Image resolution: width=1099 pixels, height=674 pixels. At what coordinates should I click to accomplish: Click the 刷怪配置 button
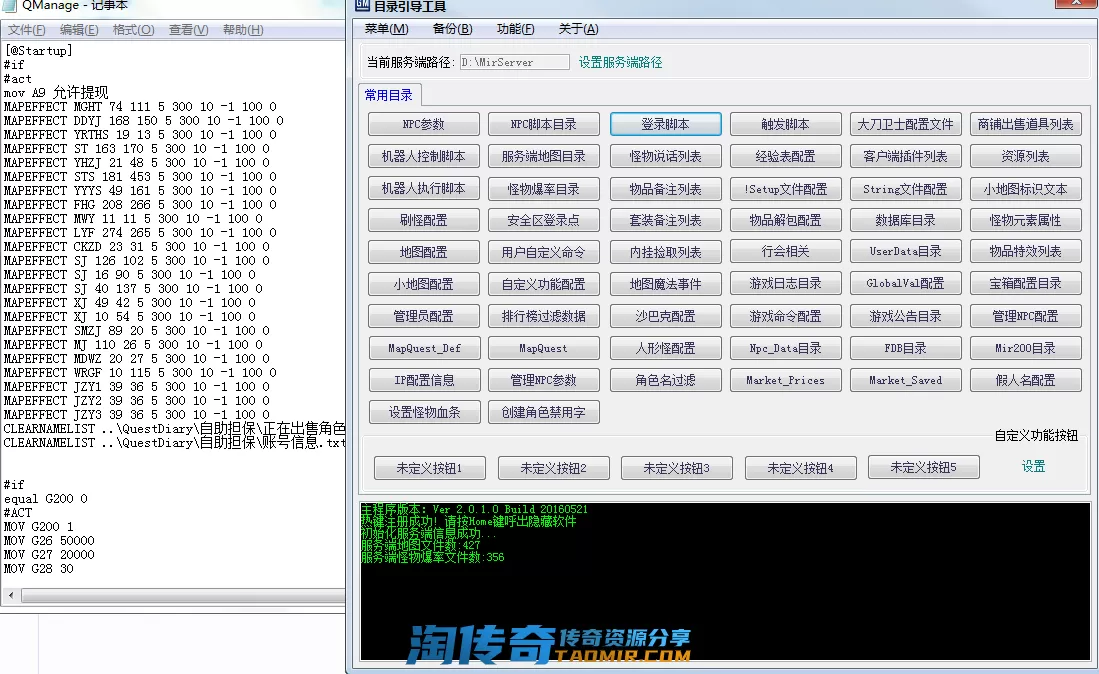424,220
